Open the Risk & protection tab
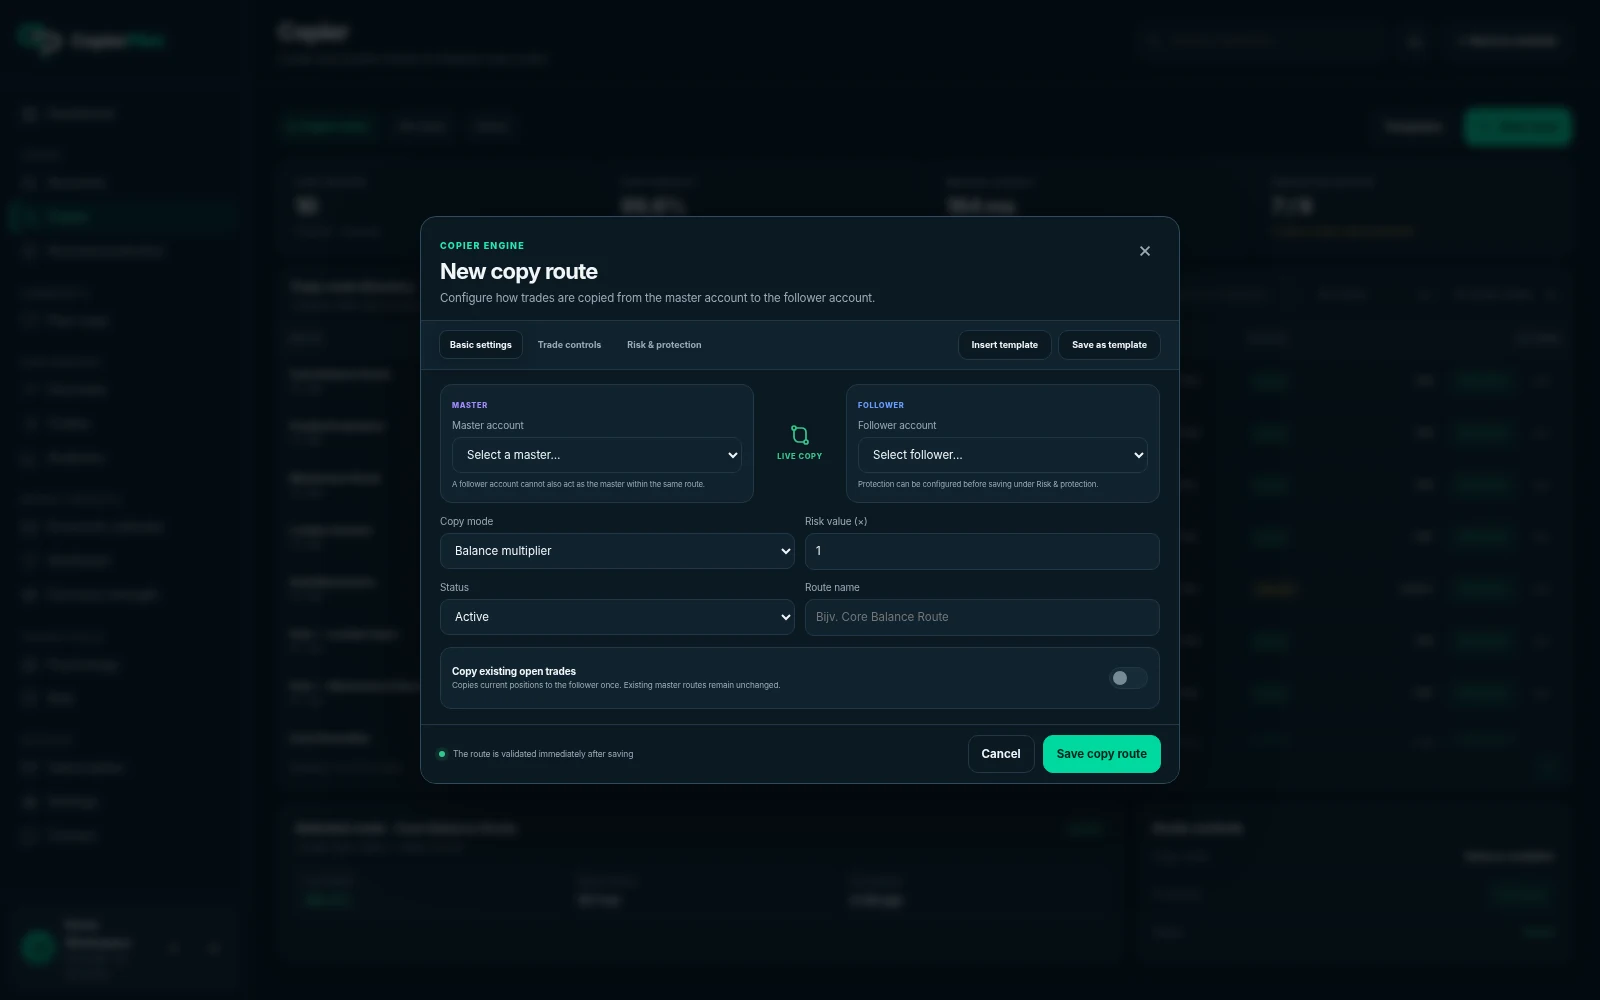The width and height of the screenshot is (1600, 1000). 664,345
